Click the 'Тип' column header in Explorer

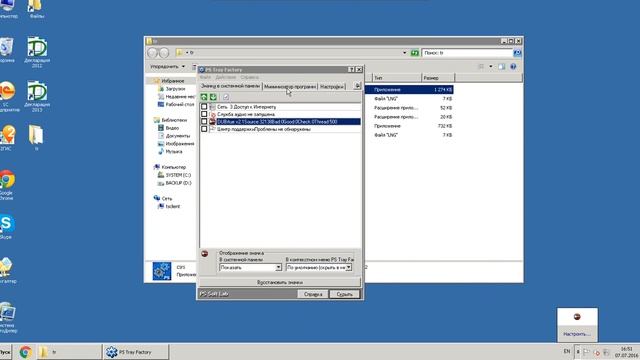click(x=396, y=78)
